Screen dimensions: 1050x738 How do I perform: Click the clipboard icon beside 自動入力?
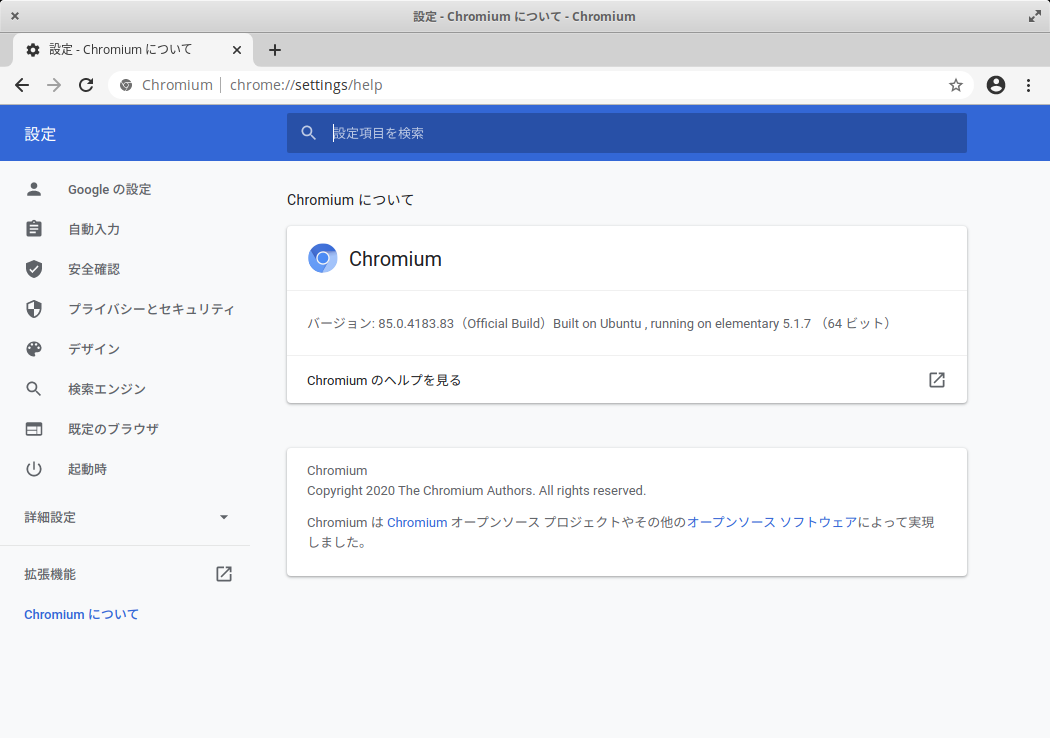[34, 229]
